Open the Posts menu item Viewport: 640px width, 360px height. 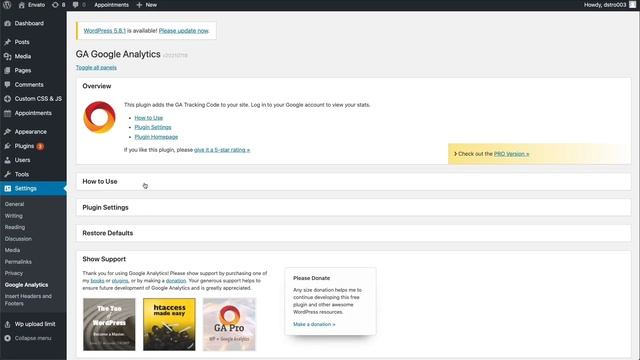[x=22, y=42]
